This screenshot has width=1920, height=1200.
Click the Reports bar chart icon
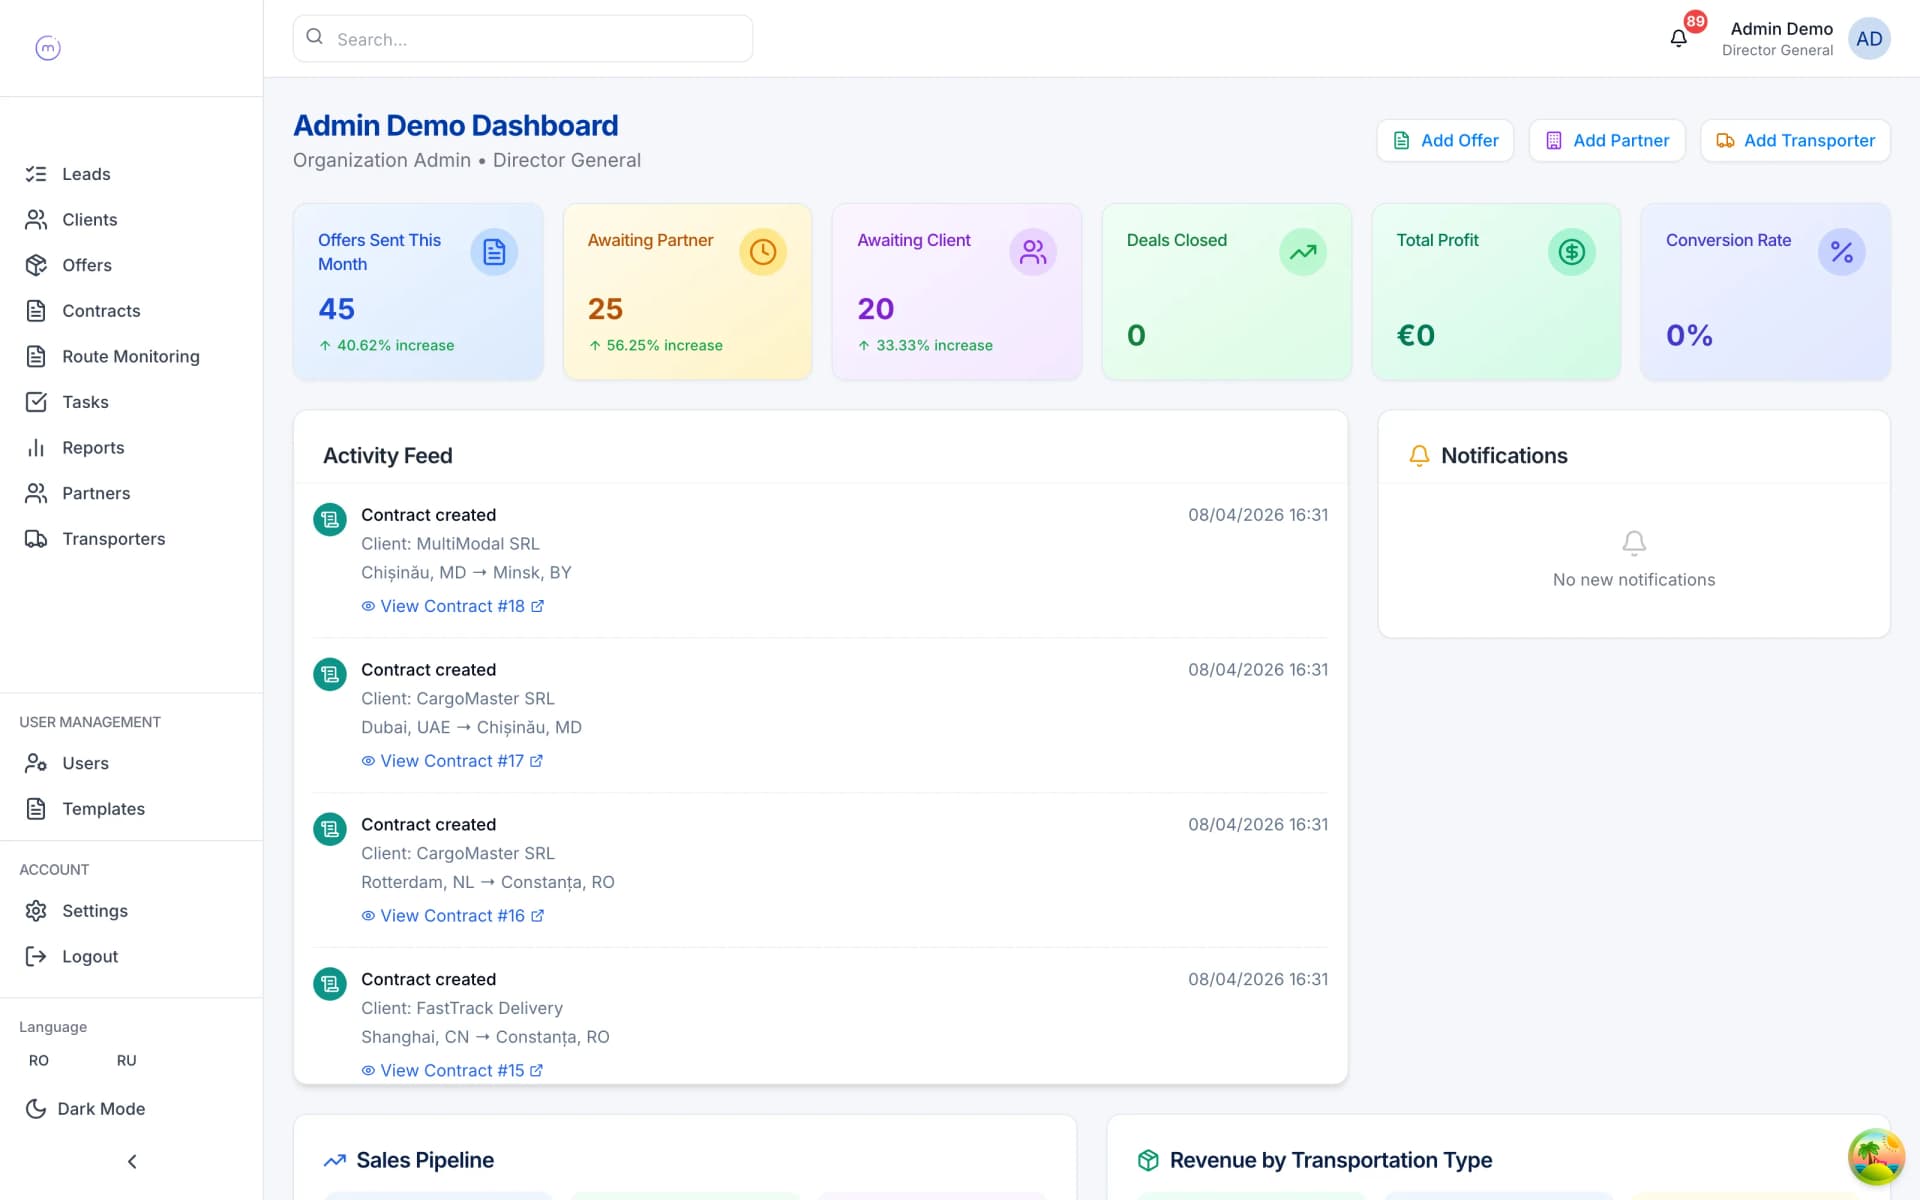(36, 448)
